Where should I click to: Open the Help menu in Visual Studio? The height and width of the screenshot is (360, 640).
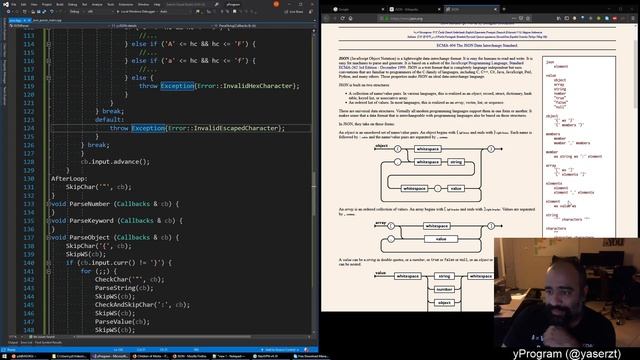(x=157, y=4)
